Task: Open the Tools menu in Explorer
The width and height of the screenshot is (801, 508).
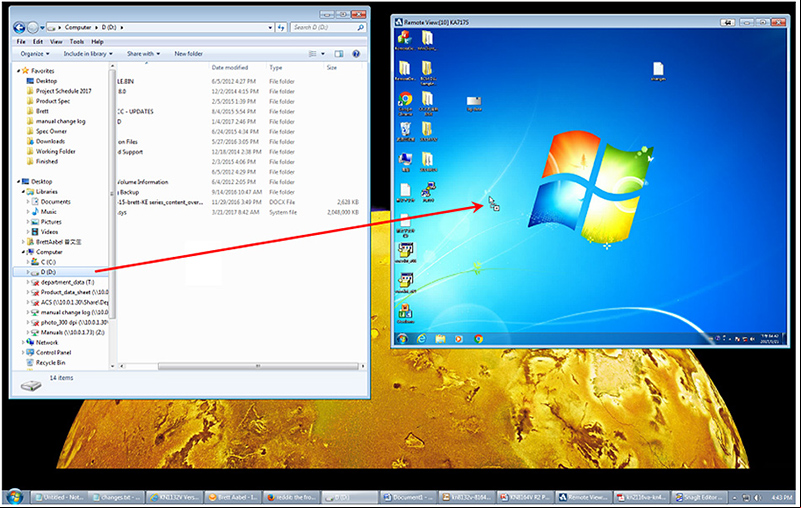Action: 77,42
